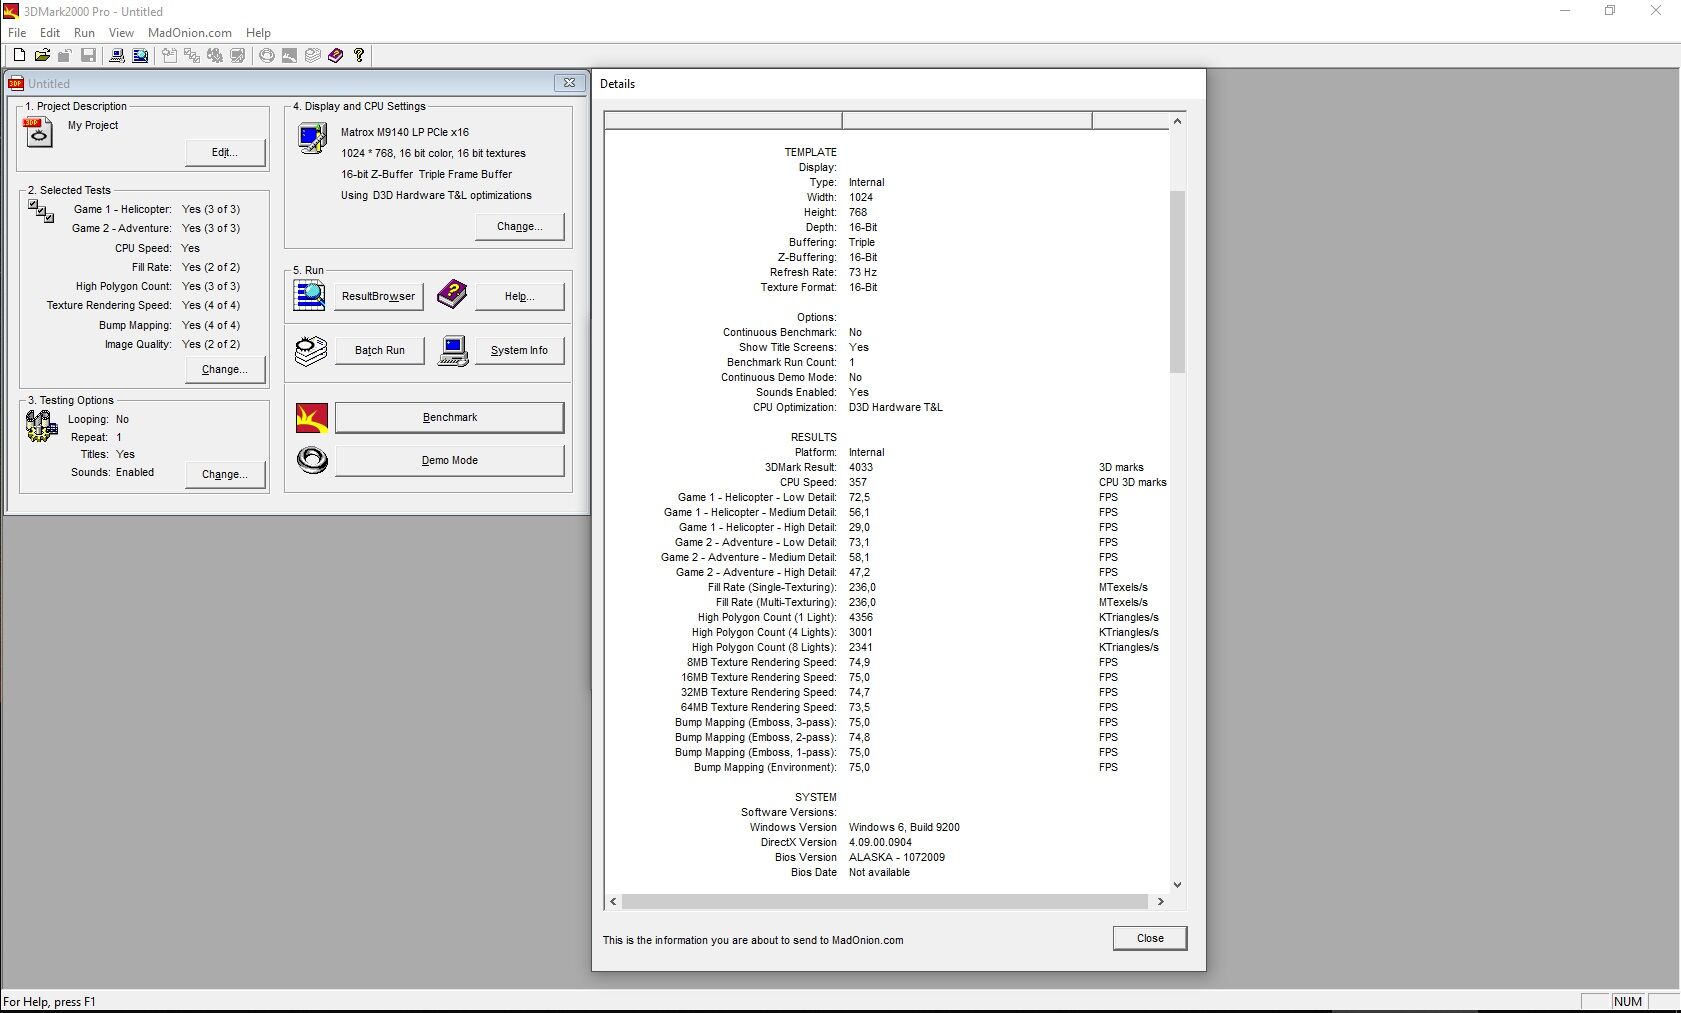Click the Demo Mode ring icon

click(x=312, y=460)
